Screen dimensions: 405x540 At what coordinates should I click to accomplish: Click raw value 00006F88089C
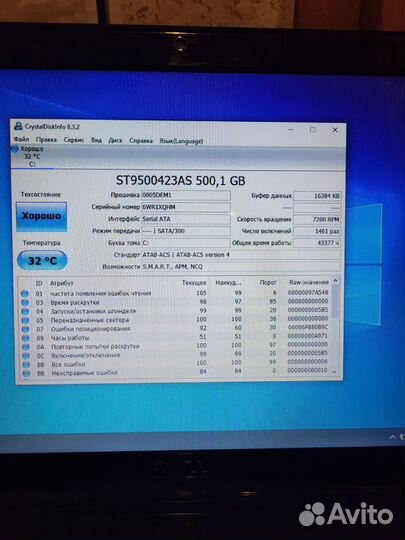(x=308, y=327)
